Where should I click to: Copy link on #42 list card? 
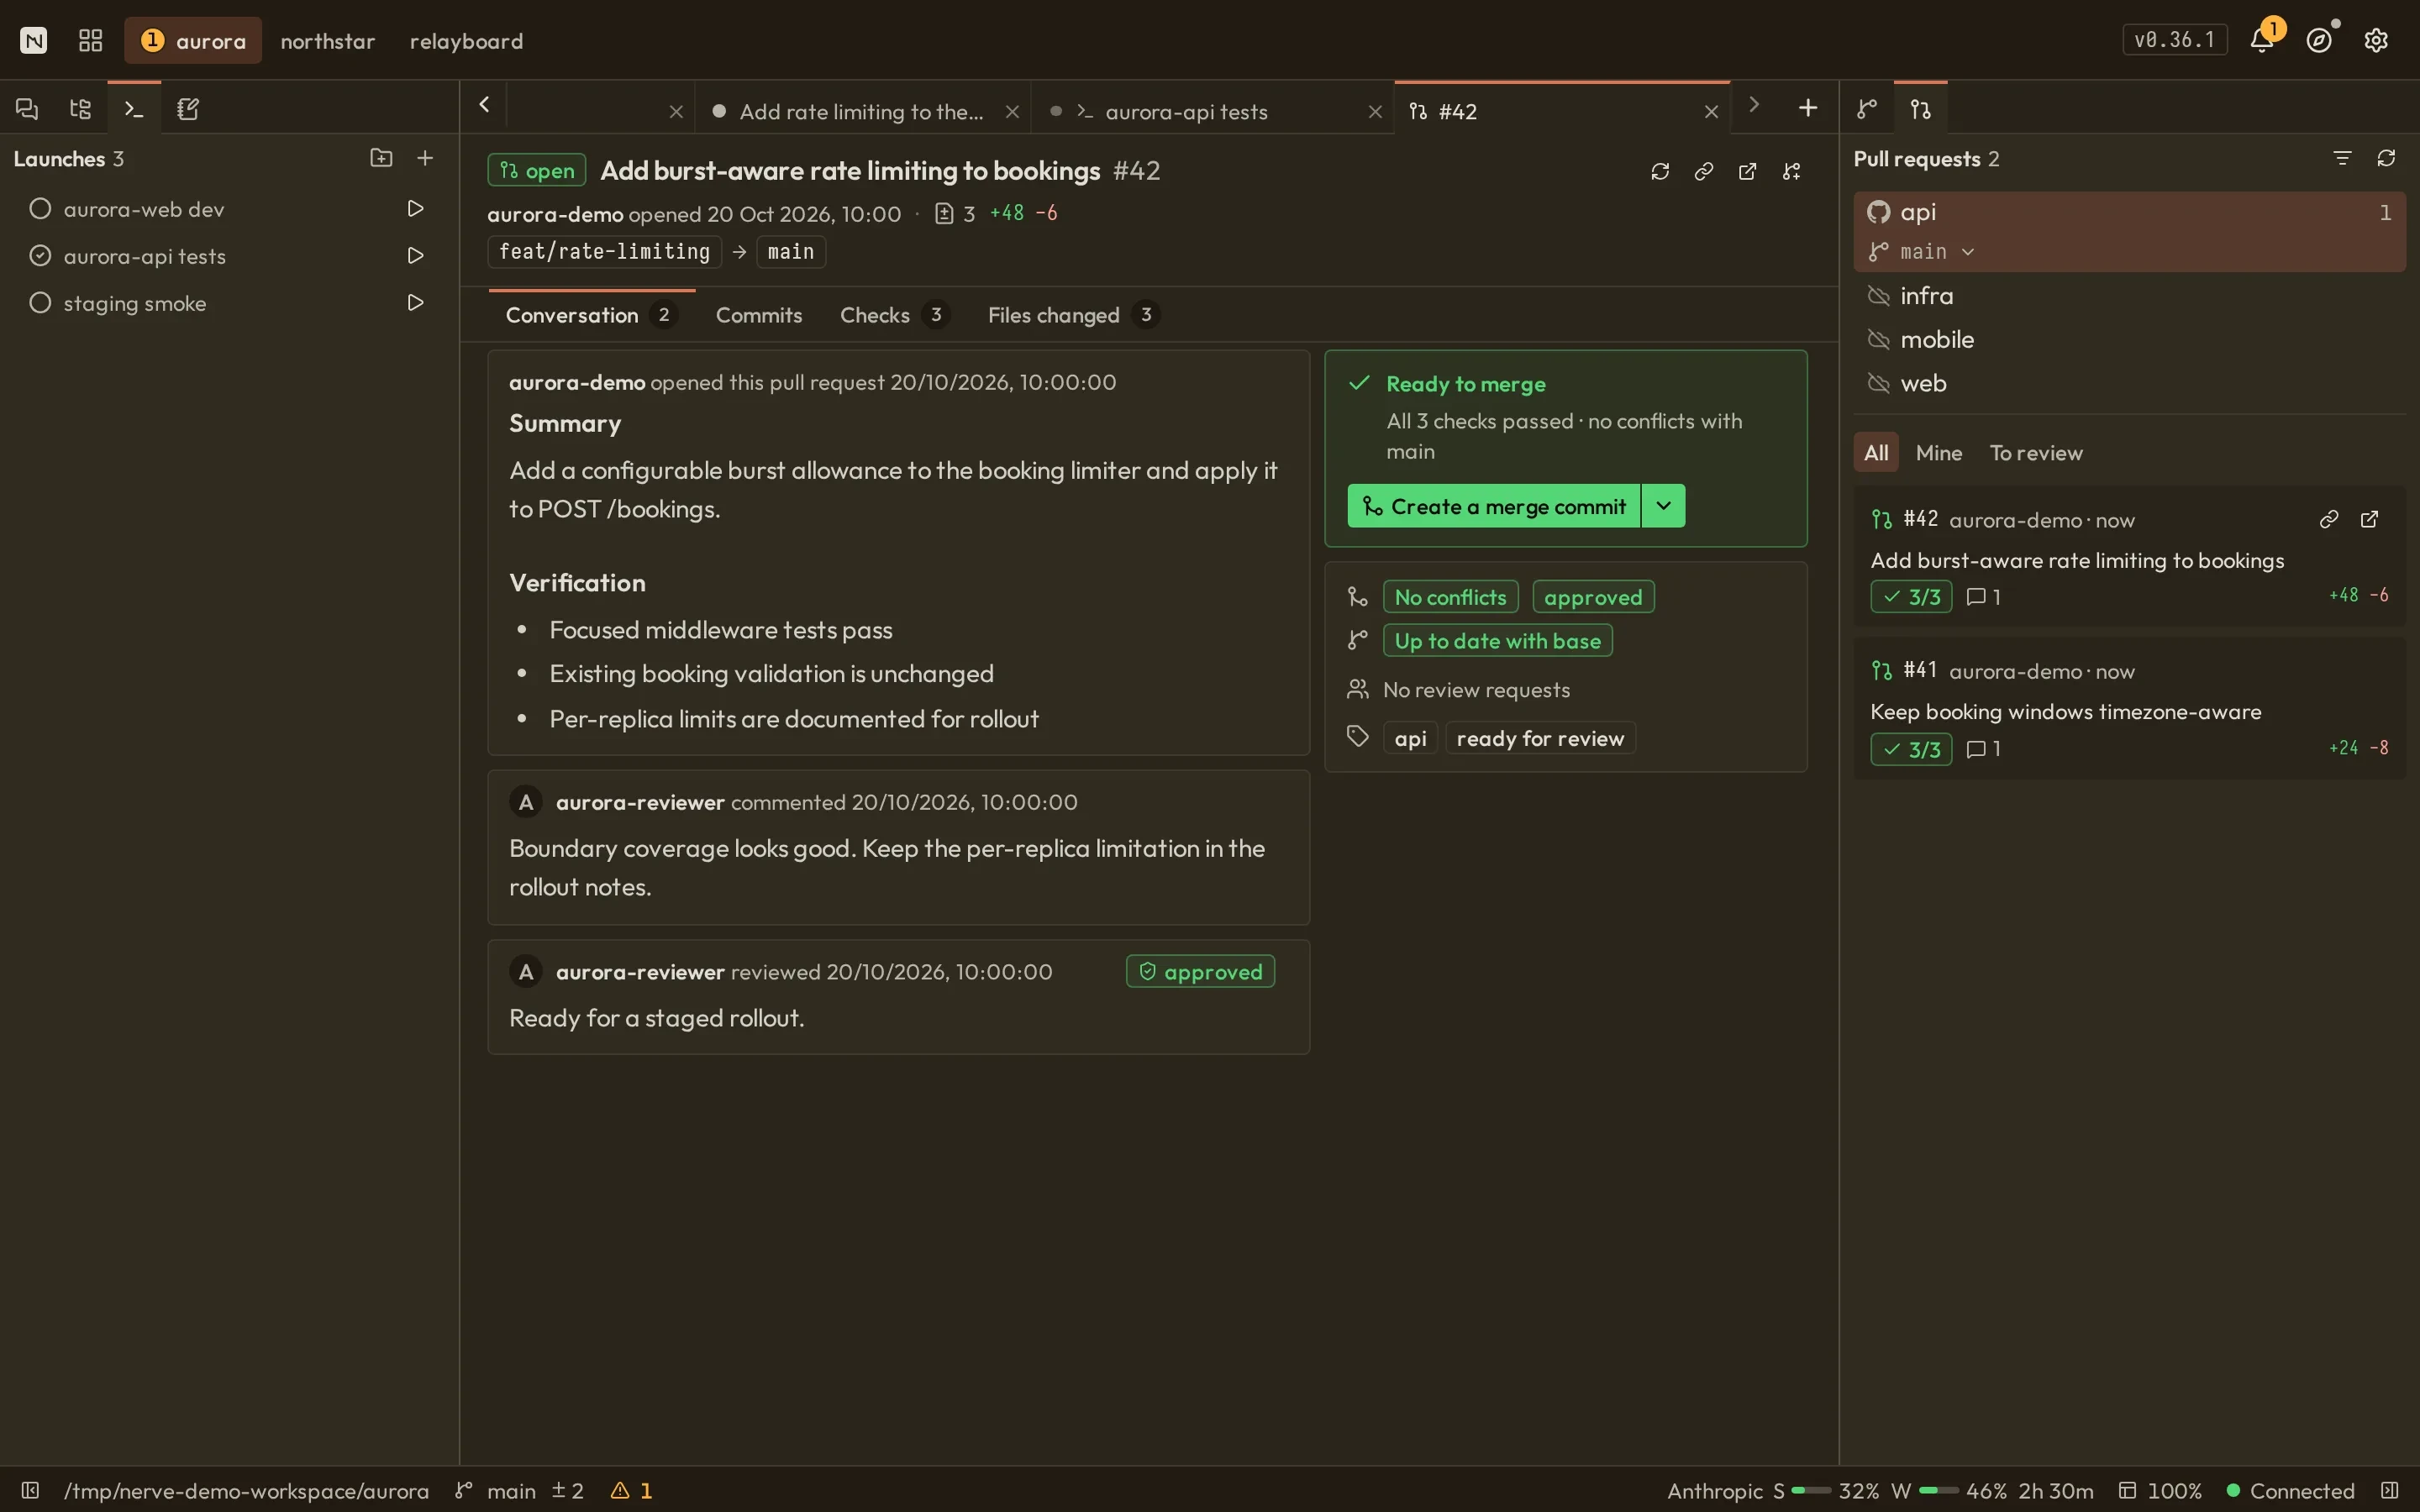(2329, 519)
